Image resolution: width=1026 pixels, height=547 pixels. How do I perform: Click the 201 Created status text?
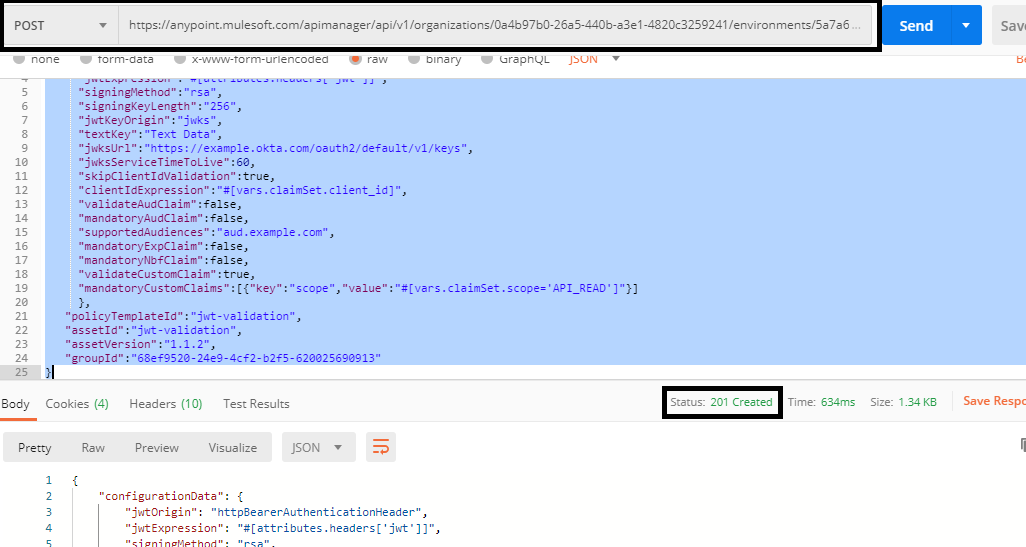point(741,402)
